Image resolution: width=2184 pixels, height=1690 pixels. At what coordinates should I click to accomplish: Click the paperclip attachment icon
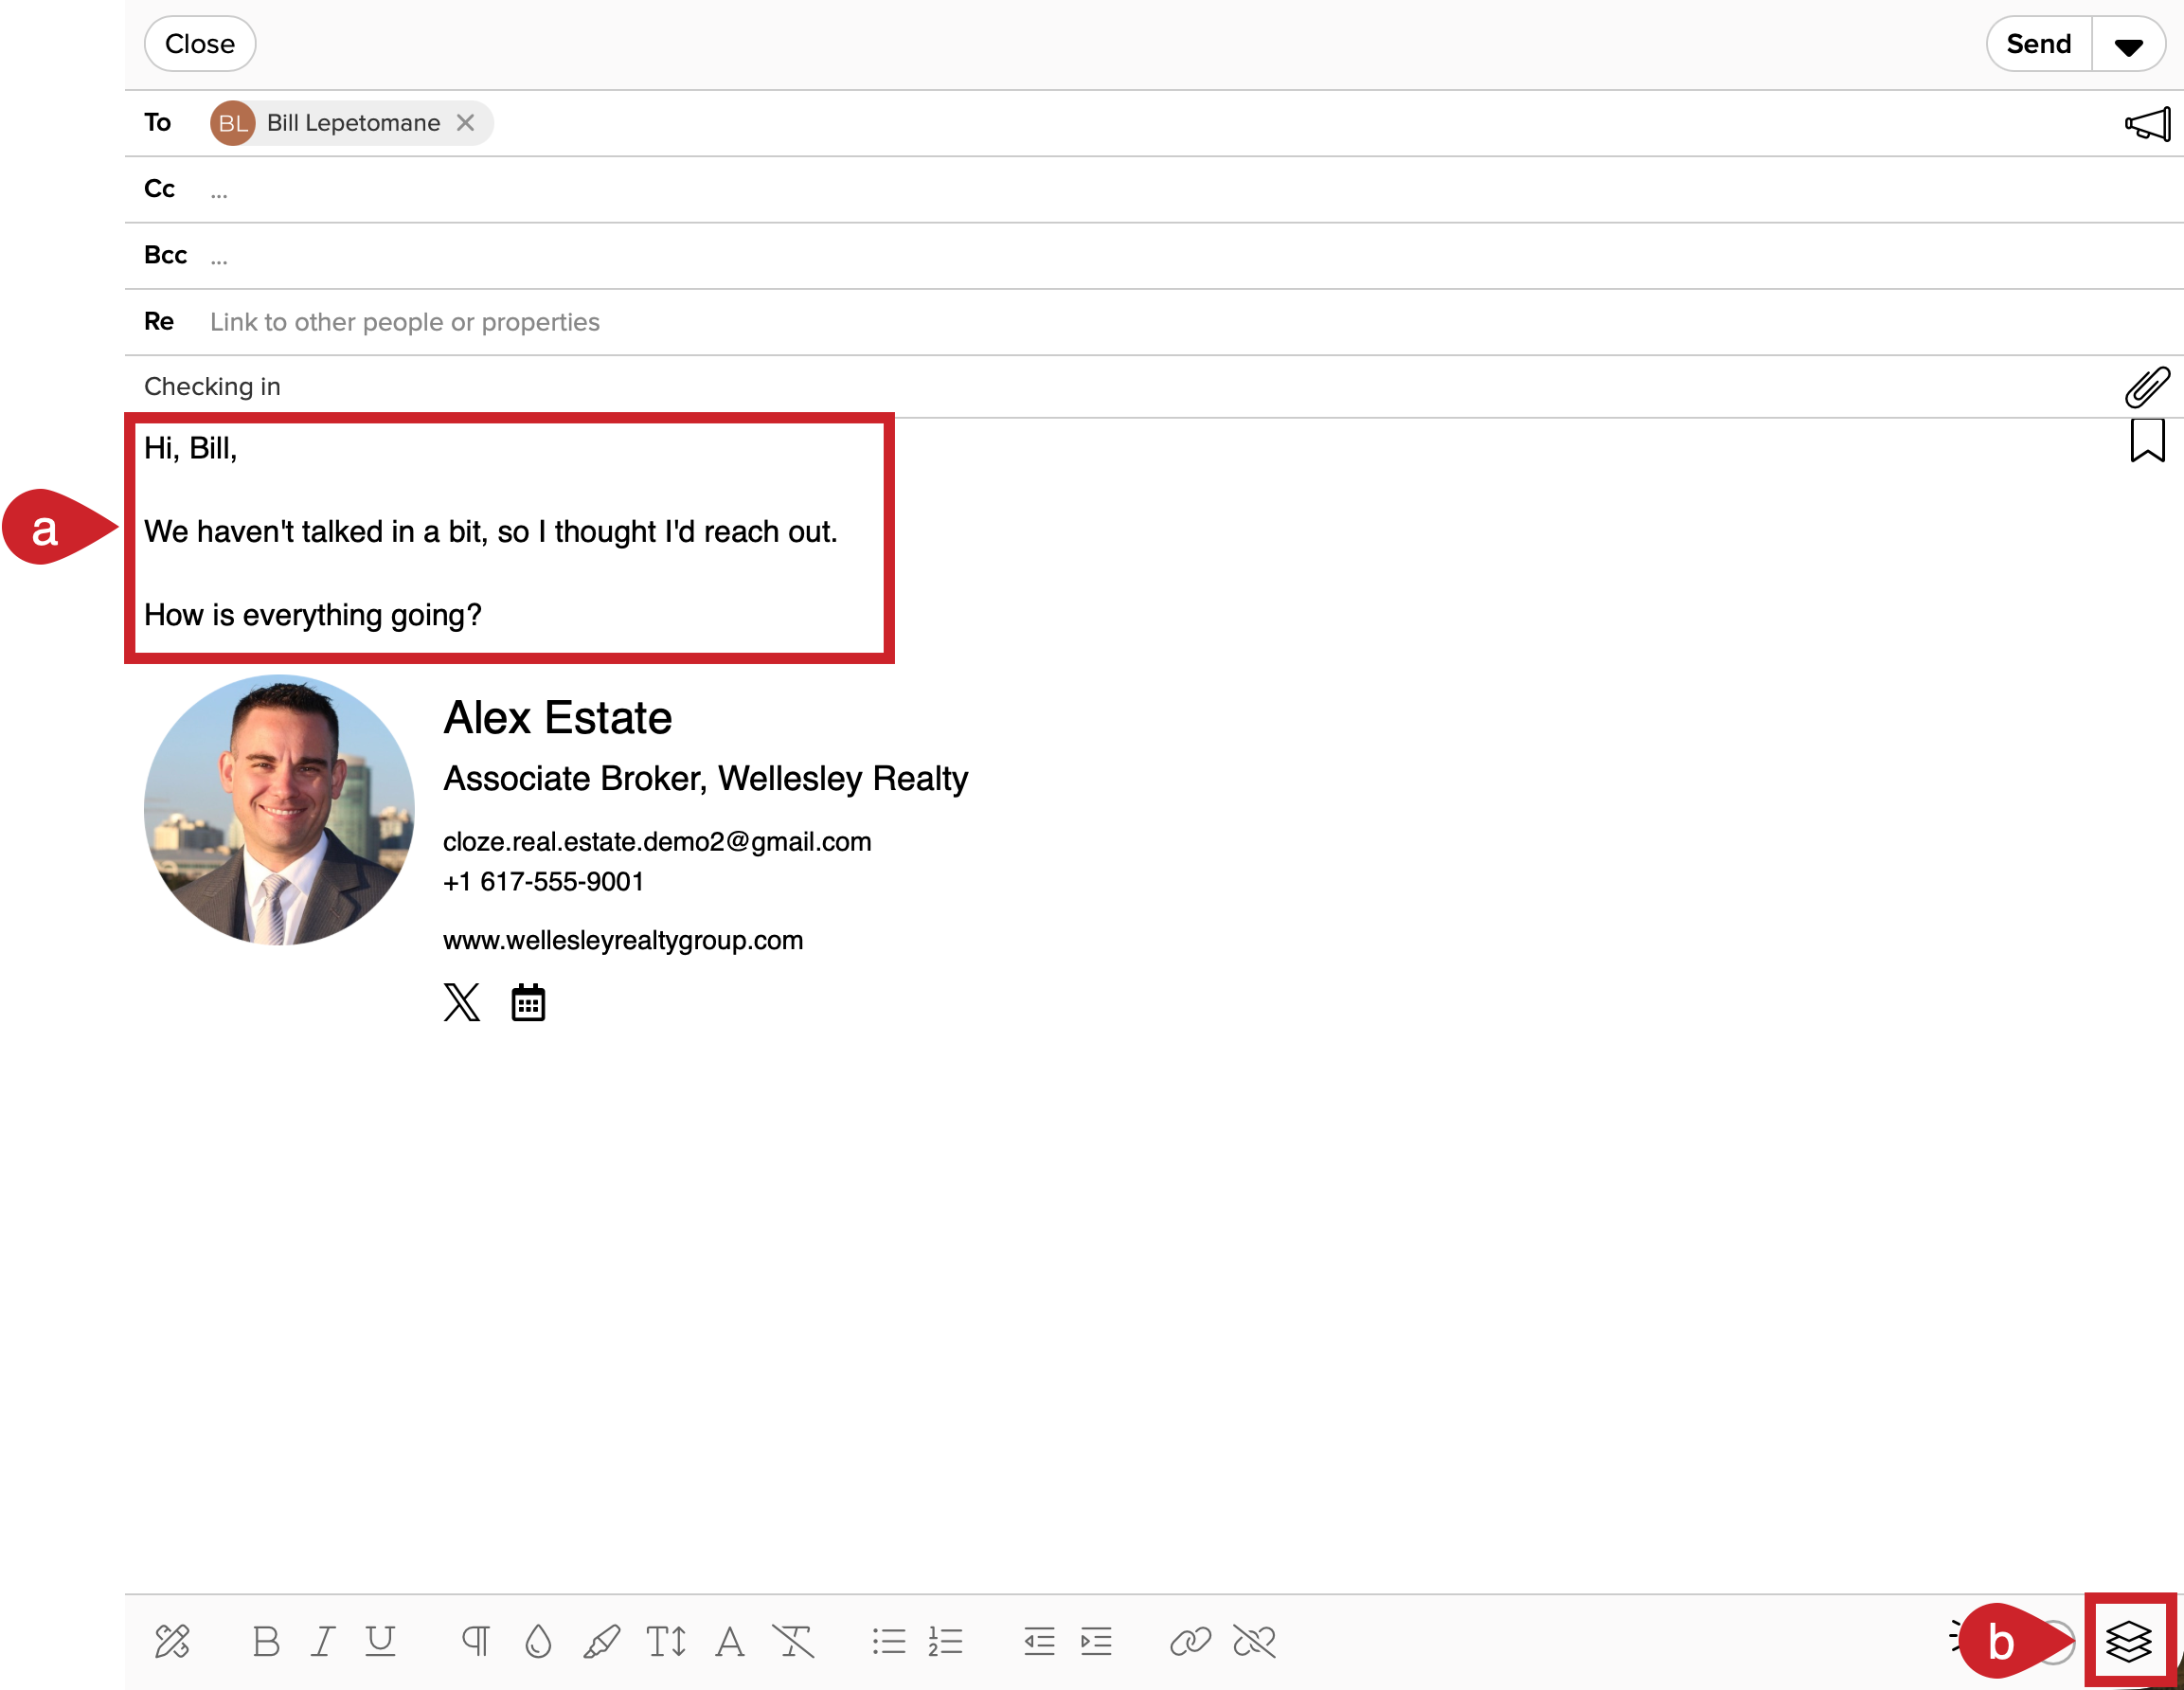(x=2146, y=387)
